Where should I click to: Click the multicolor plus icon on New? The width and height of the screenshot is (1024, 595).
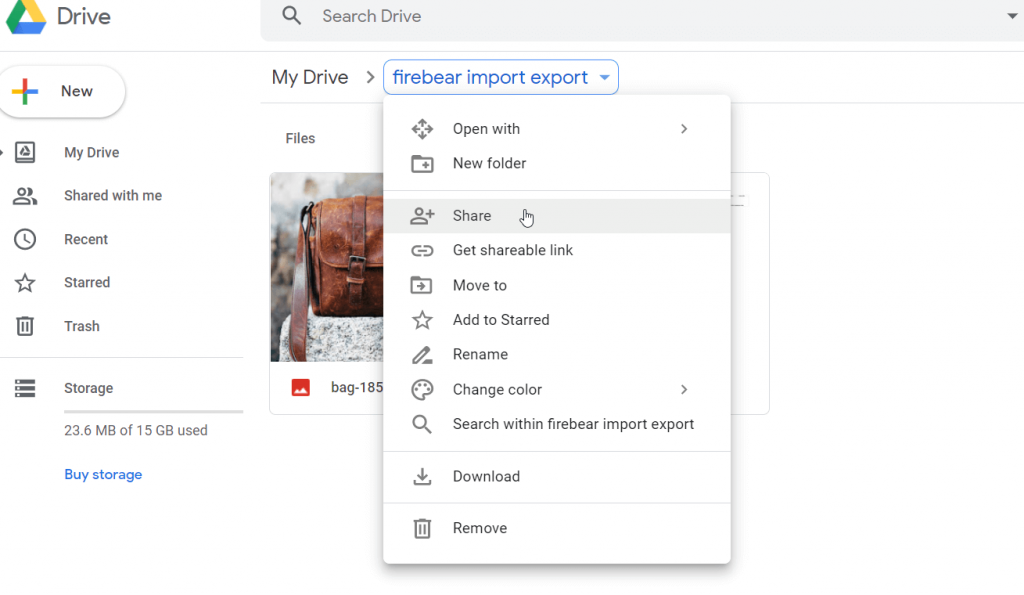click(25, 91)
